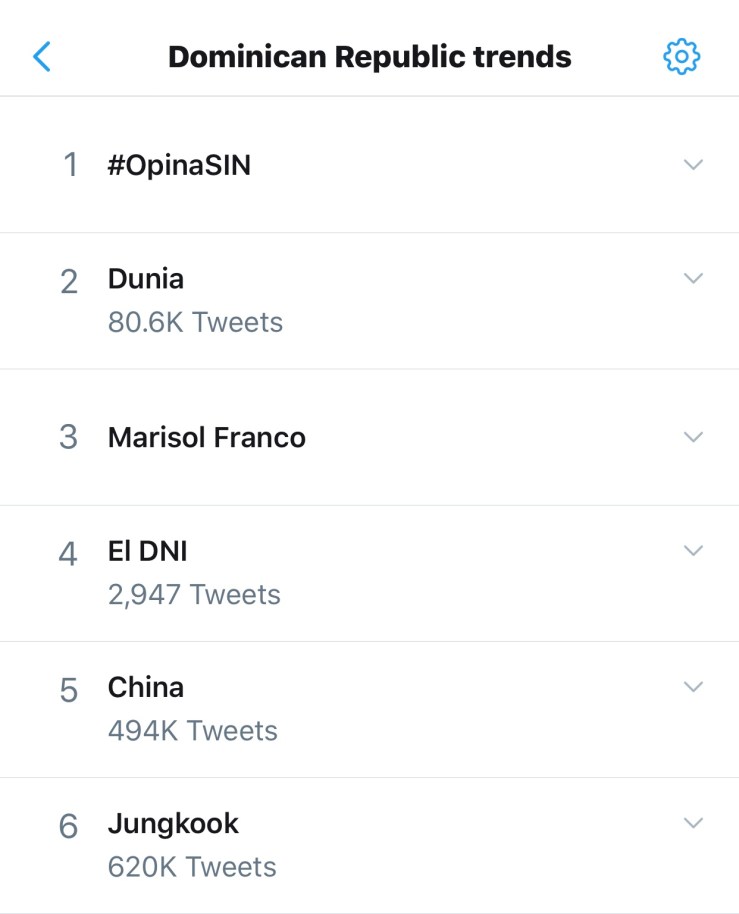This screenshot has height=914, width=739.
Task: Click the Dominican Republic trends title
Action: 369,57
